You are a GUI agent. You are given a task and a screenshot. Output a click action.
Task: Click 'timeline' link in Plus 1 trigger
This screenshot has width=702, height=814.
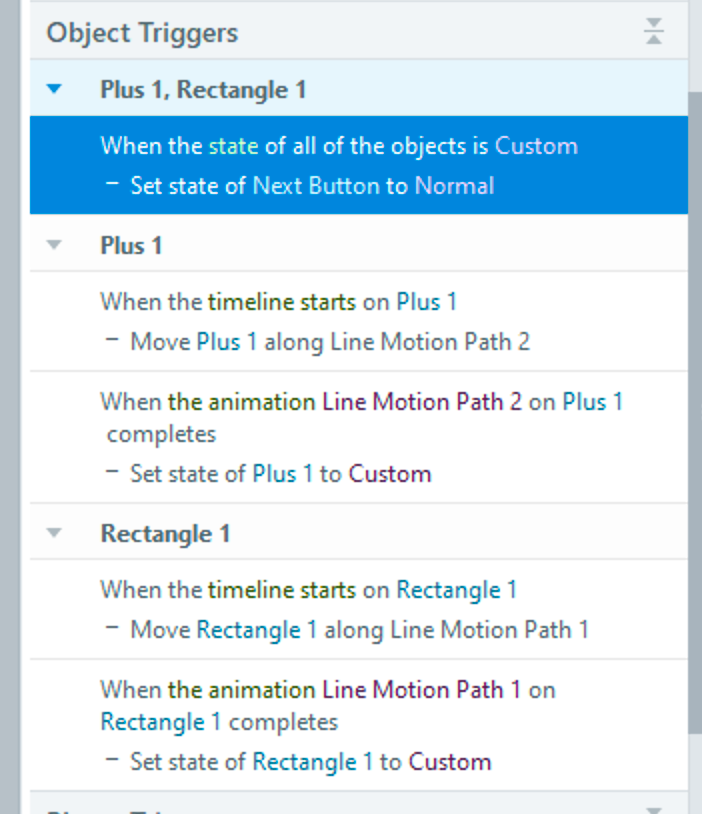250,302
